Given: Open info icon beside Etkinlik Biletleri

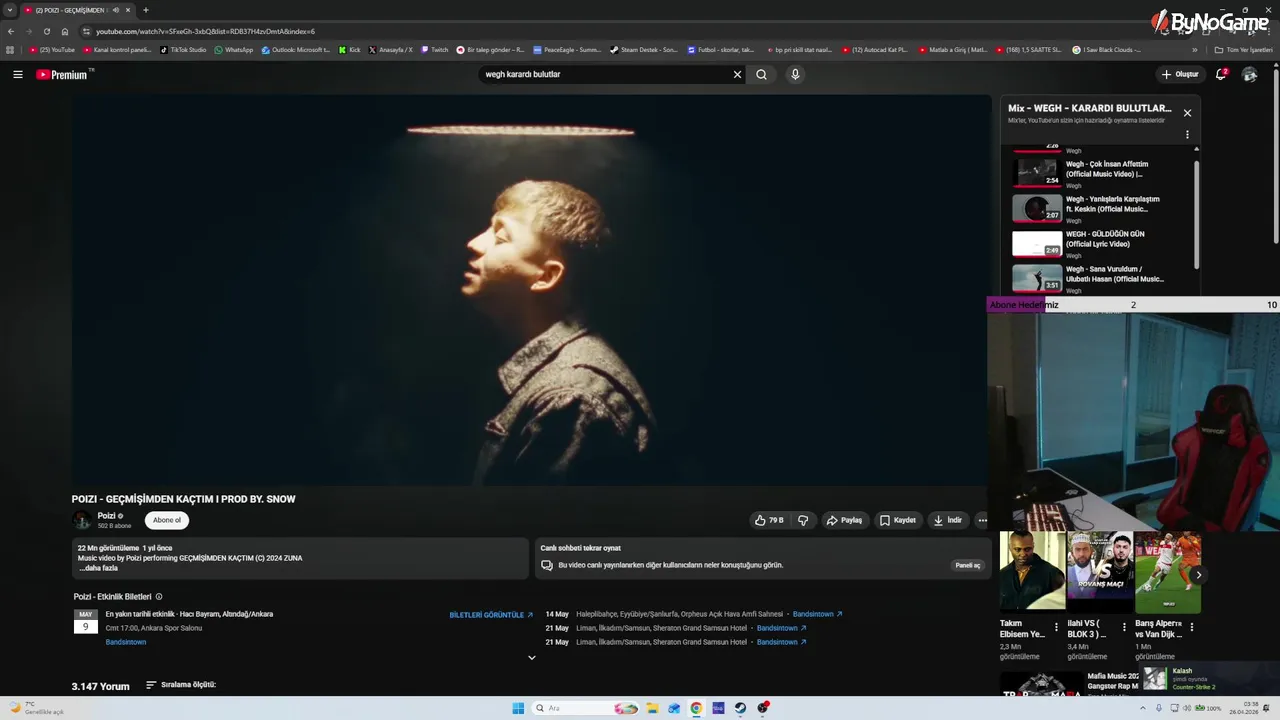Looking at the screenshot, I should 159,597.
